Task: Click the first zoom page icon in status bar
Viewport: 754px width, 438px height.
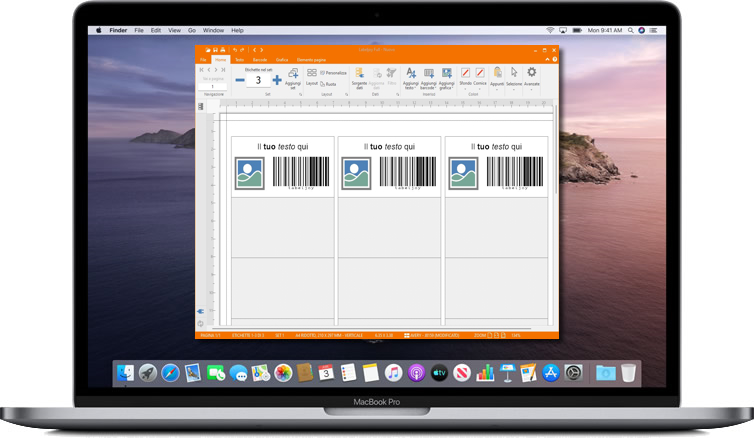Action: pos(490,335)
